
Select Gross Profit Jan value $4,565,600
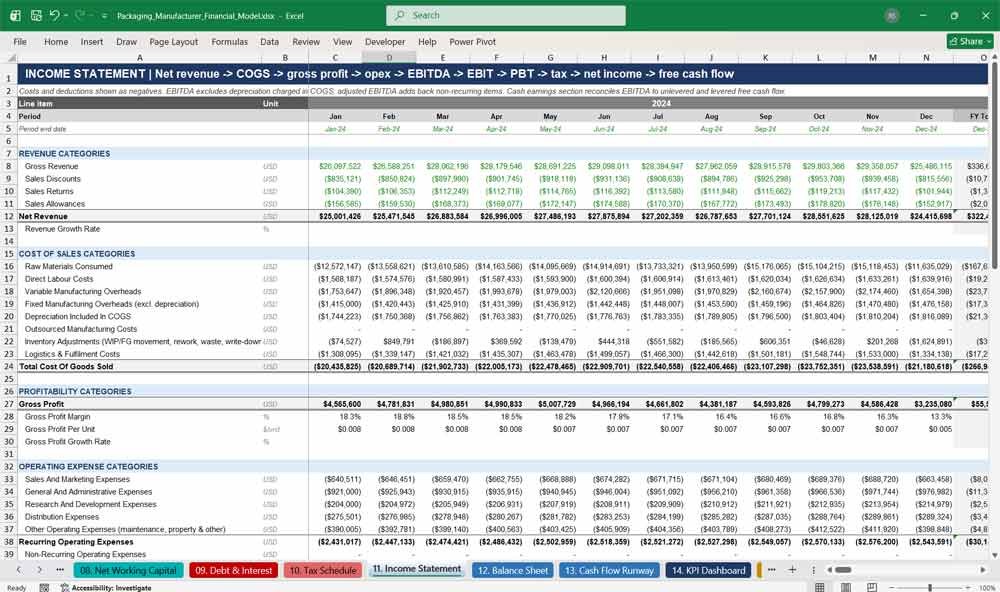(x=342, y=404)
